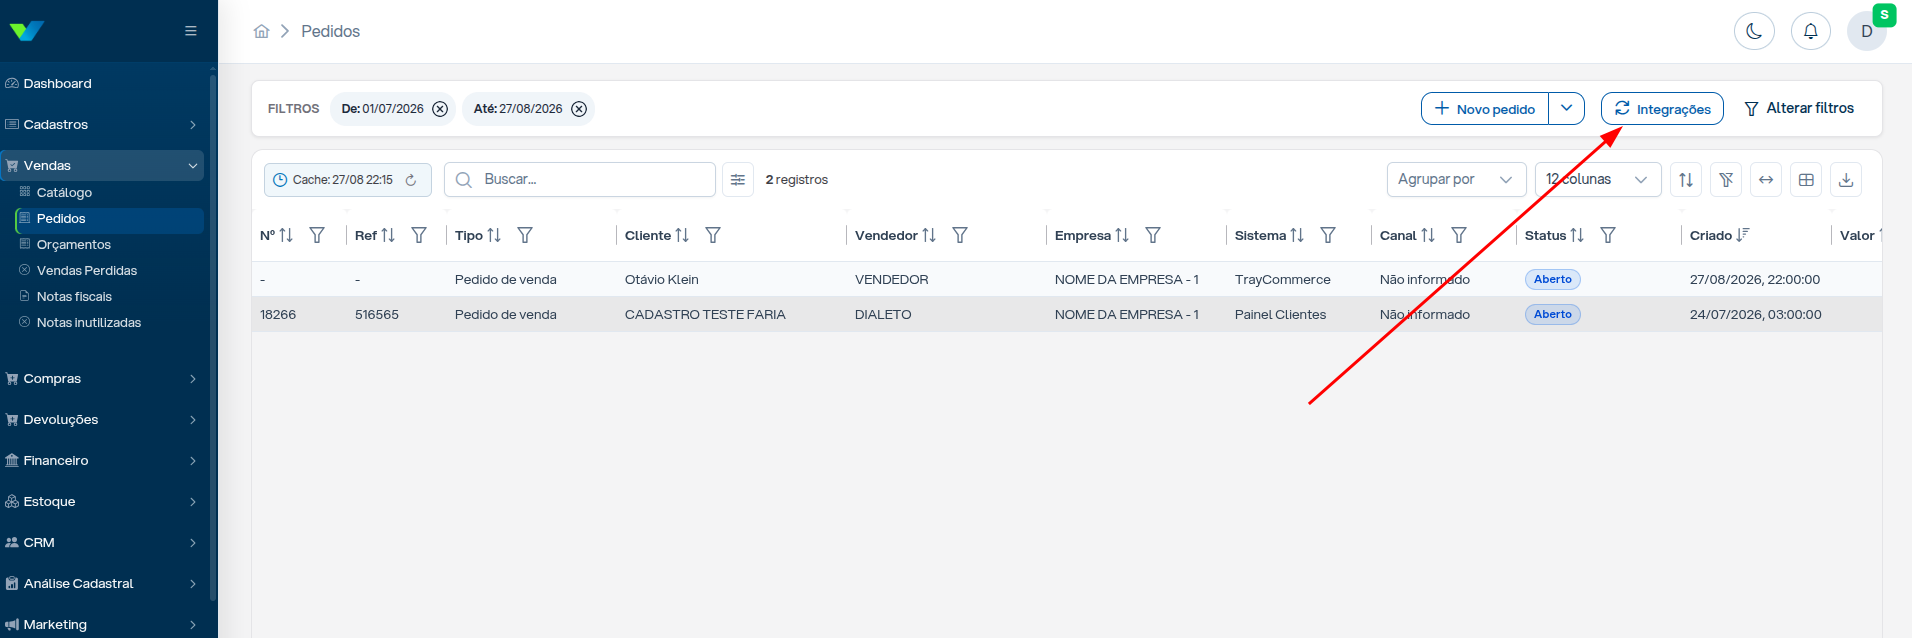Toggle dark mode with the moon icon
The width and height of the screenshot is (1912, 638).
click(x=1754, y=31)
